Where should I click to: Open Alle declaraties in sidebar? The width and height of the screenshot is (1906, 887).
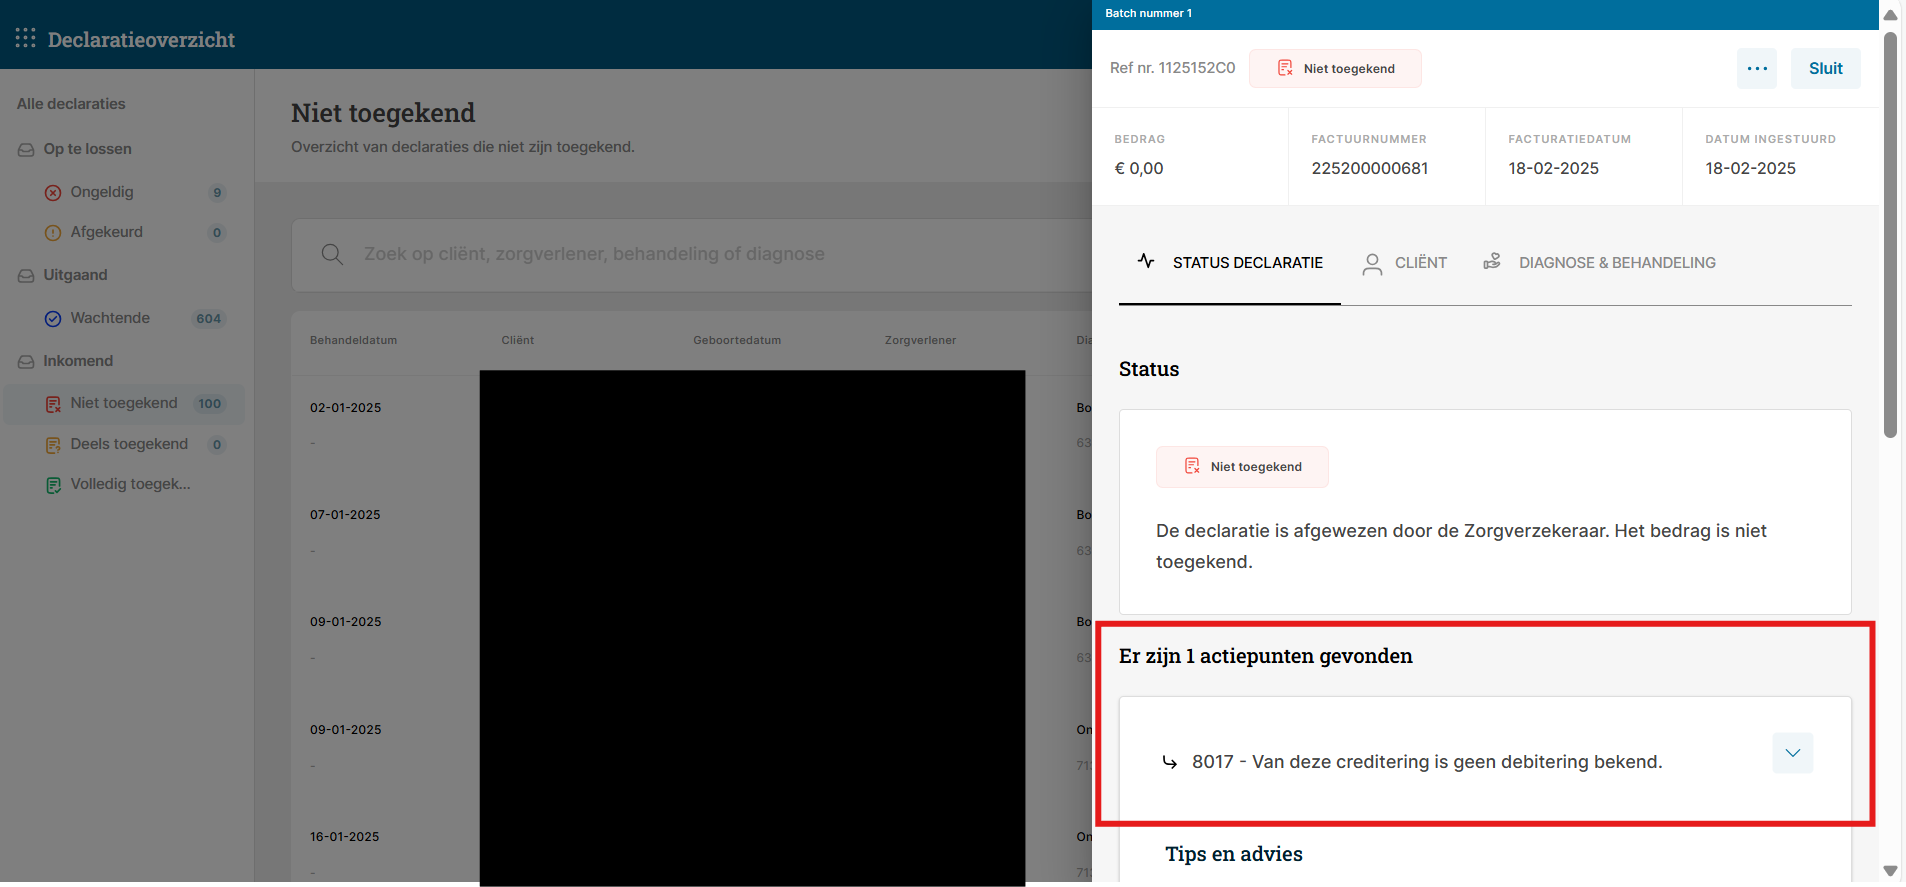coord(71,104)
